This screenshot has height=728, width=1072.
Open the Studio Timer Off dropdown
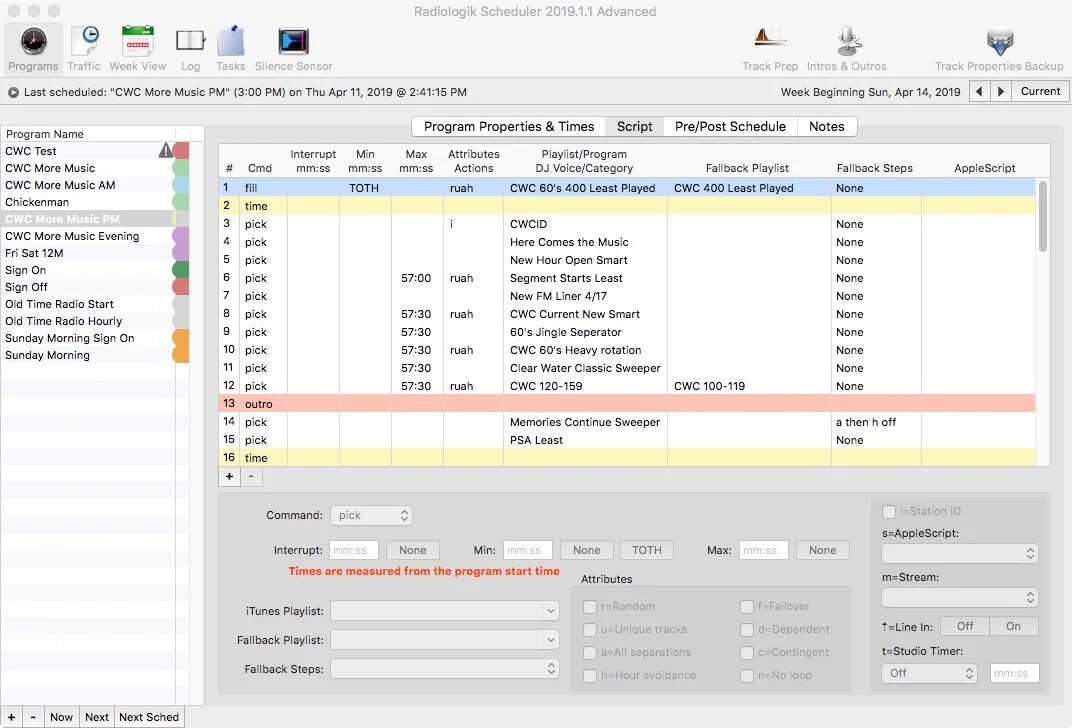[x=929, y=673]
